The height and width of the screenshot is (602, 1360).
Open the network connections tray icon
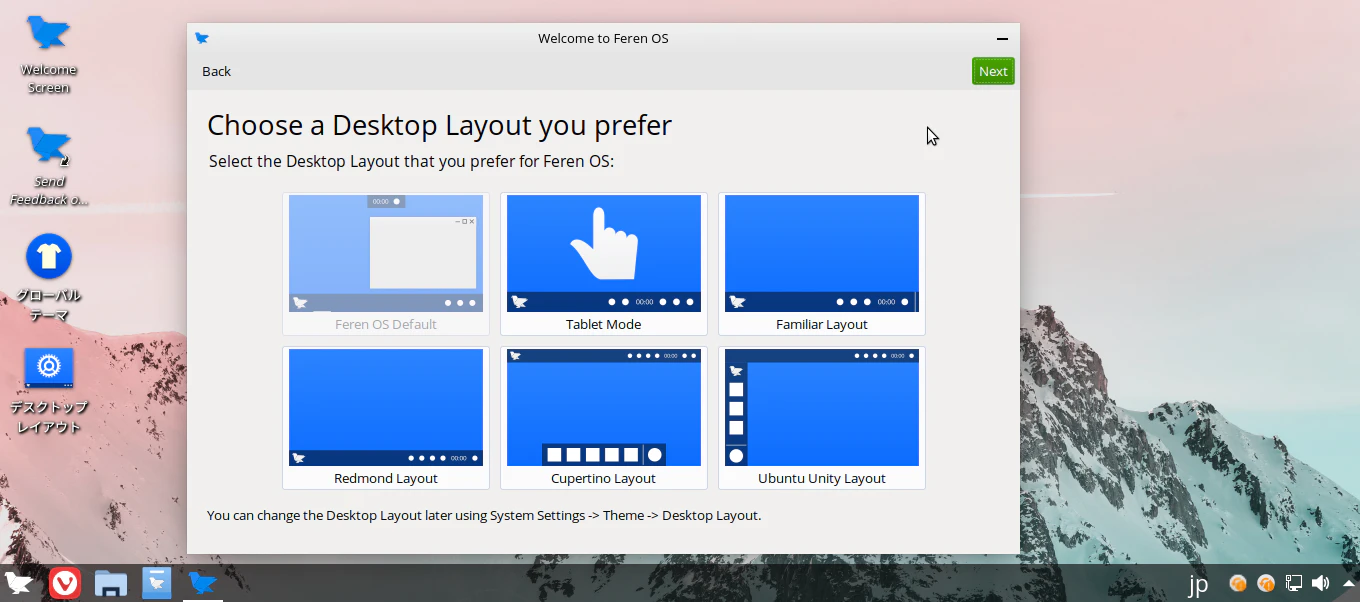pos(1293,583)
